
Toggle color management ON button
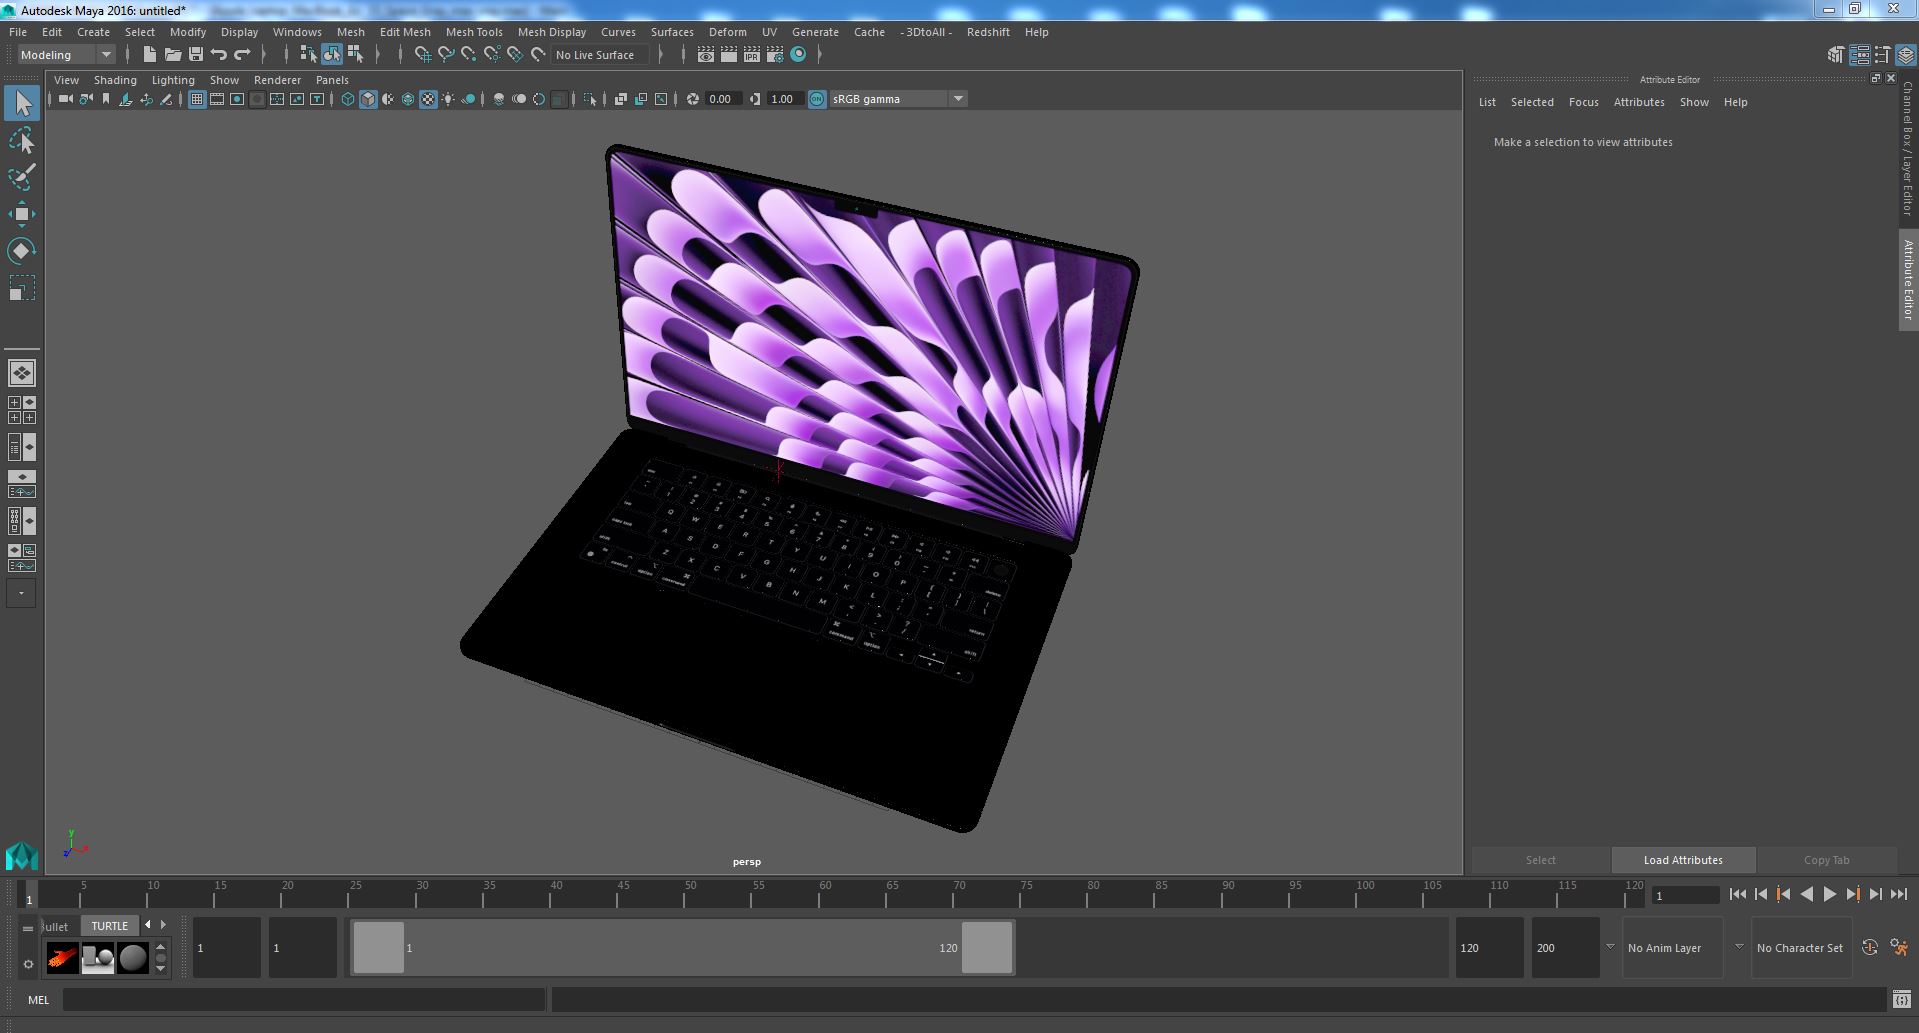click(x=817, y=99)
